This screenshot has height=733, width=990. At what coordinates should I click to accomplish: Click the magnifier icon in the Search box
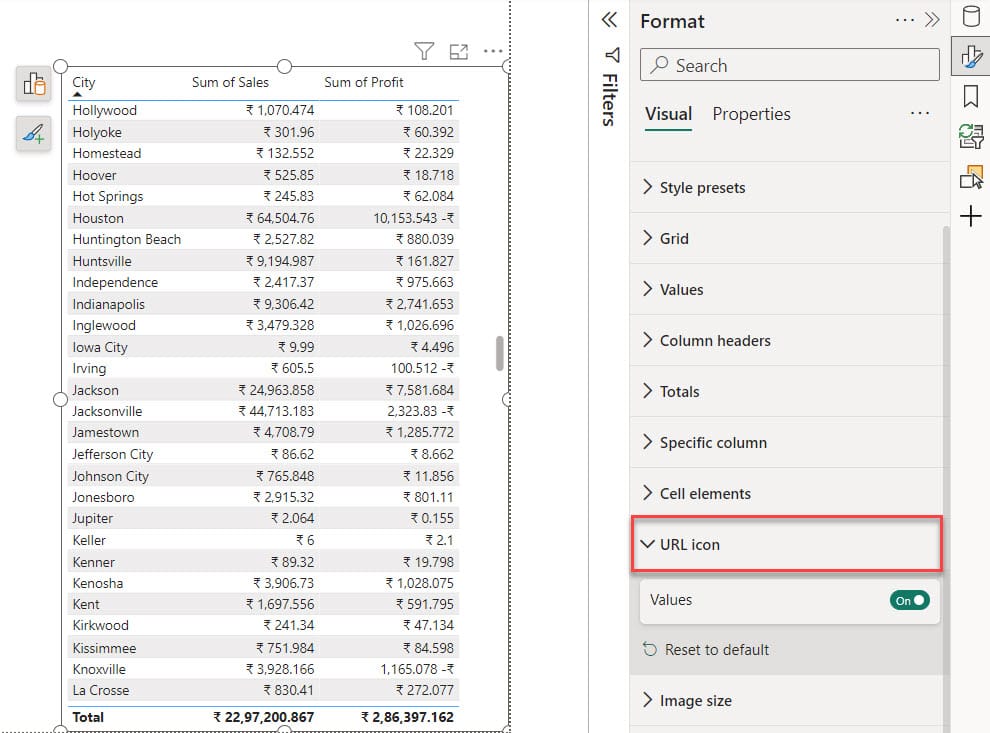click(659, 64)
